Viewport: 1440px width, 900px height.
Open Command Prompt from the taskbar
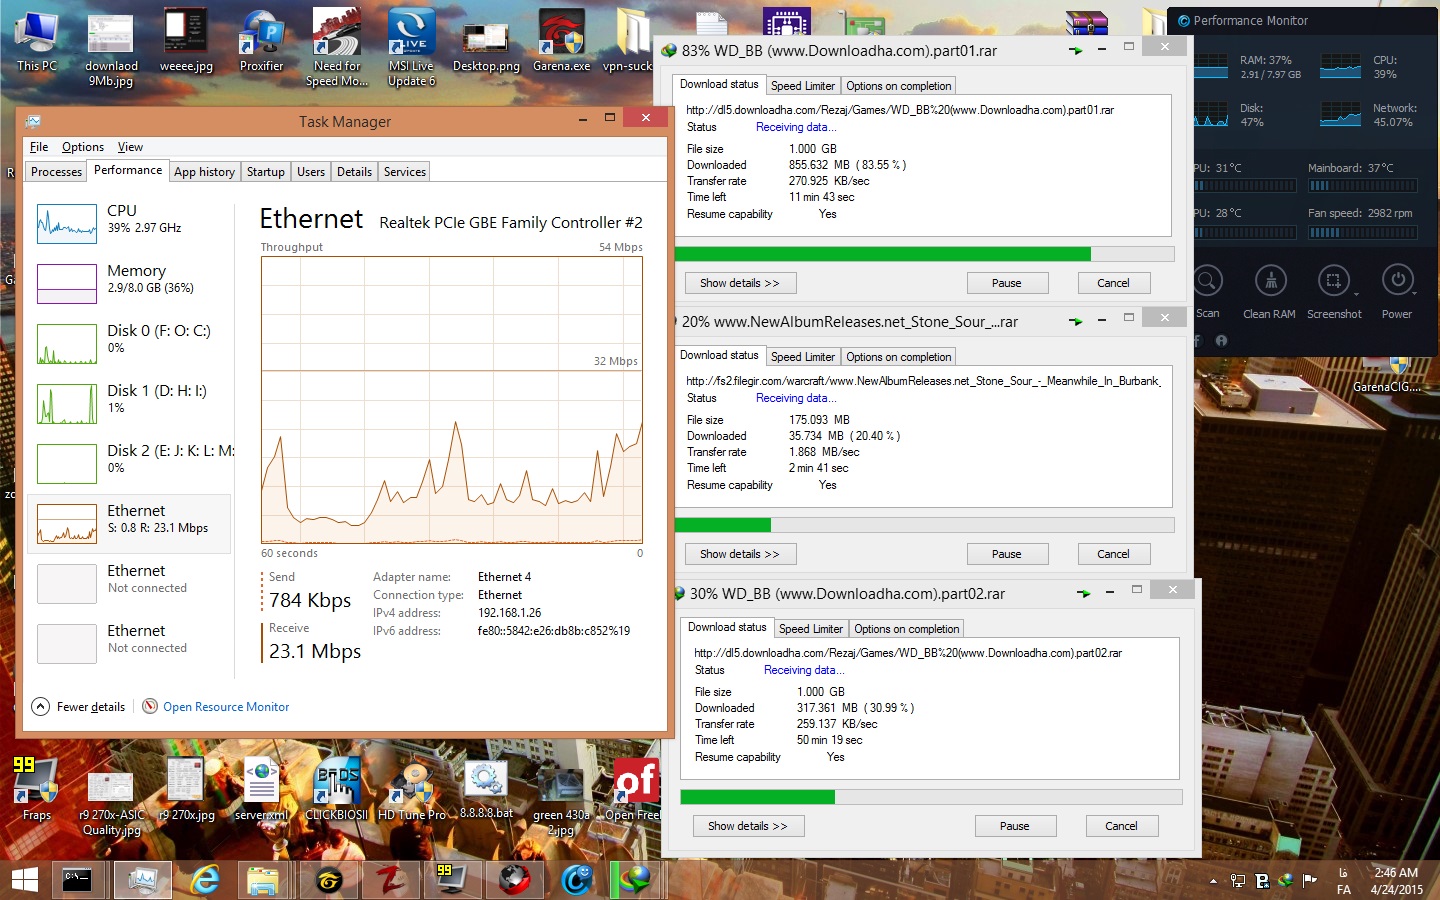pyautogui.click(x=77, y=880)
